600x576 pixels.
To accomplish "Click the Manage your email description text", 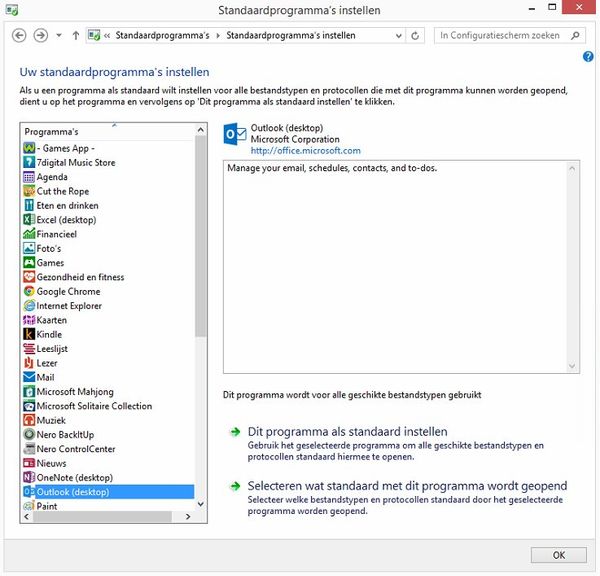I will pyautogui.click(x=332, y=168).
